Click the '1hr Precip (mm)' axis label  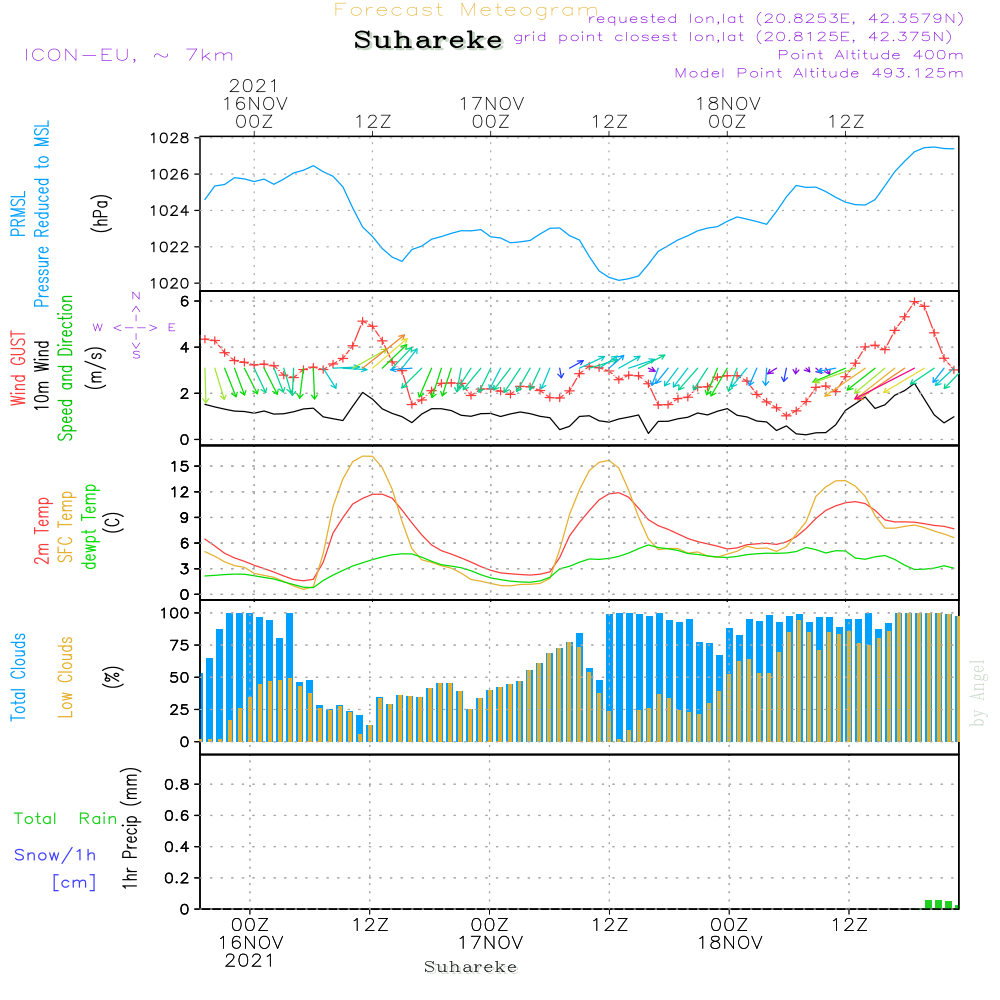coord(130,828)
